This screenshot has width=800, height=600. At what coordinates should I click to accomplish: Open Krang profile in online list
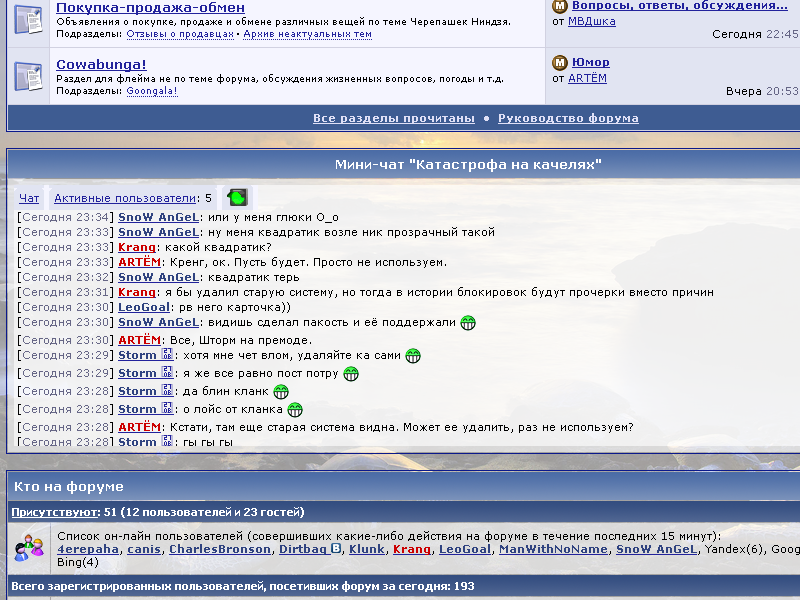412,549
